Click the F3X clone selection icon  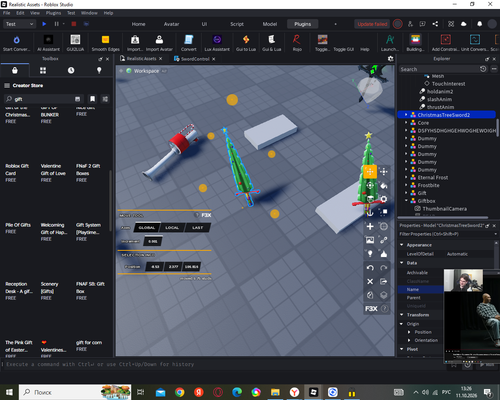click(x=370, y=295)
